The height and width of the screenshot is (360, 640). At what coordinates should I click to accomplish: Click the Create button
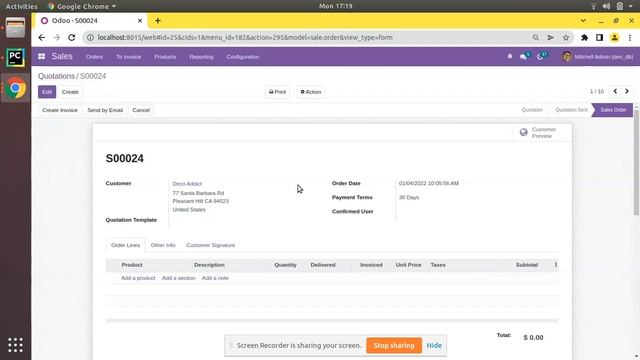click(x=70, y=92)
